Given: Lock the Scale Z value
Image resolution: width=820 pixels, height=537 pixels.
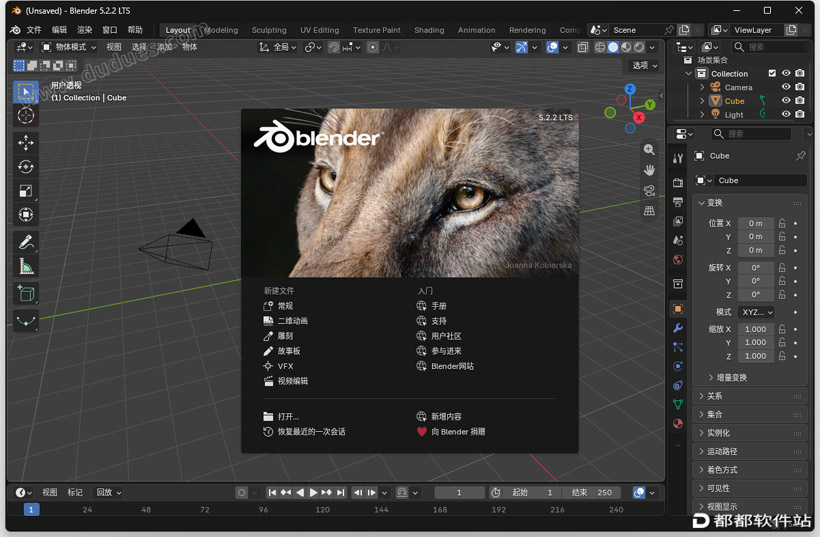Looking at the screenshot, I should pos(782,356).
